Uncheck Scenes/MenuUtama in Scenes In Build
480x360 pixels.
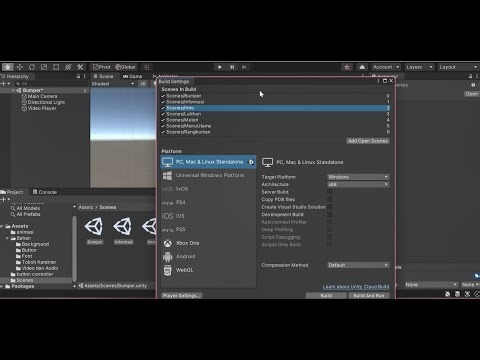[163, 126]
